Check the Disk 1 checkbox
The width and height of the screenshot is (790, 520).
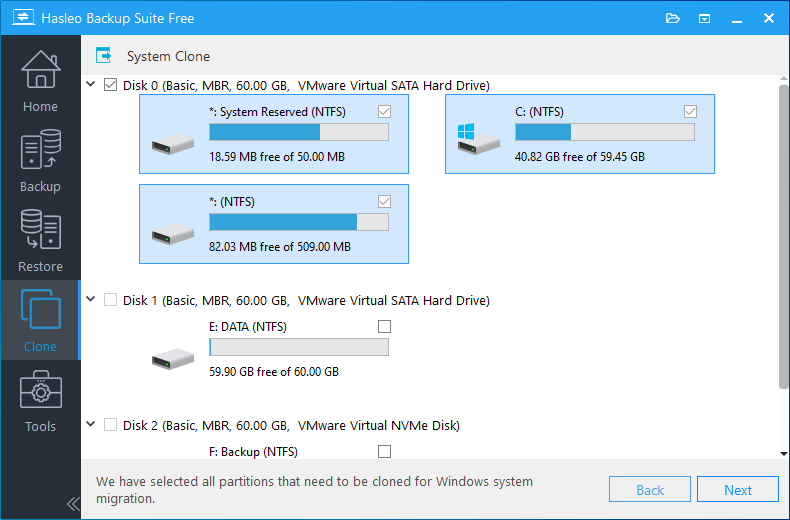tap(110, 300)
